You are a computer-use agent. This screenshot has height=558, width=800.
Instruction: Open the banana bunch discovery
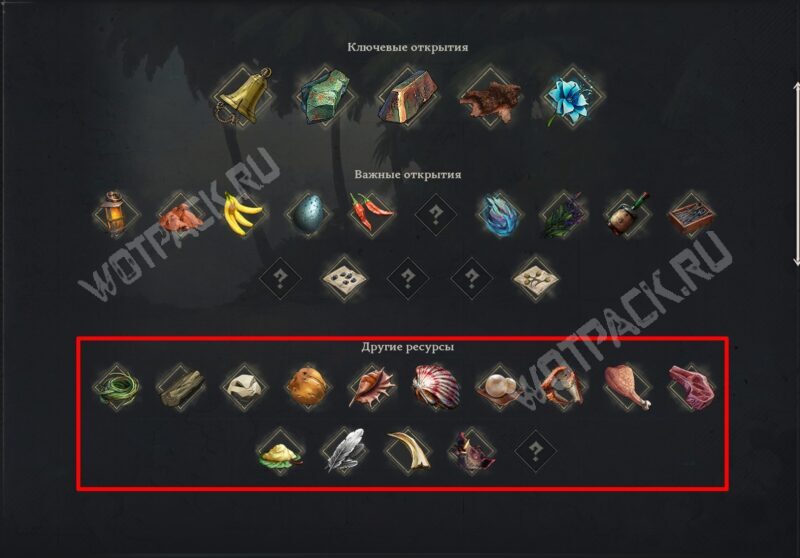[x=243, y=214]
